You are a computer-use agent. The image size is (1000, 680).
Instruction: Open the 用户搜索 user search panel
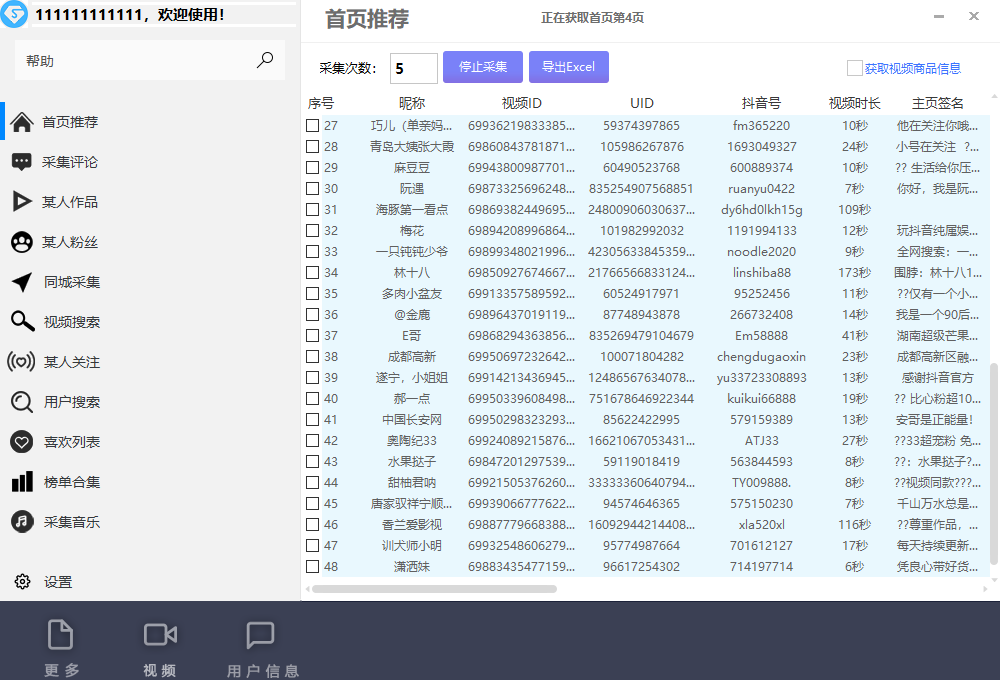22,401
